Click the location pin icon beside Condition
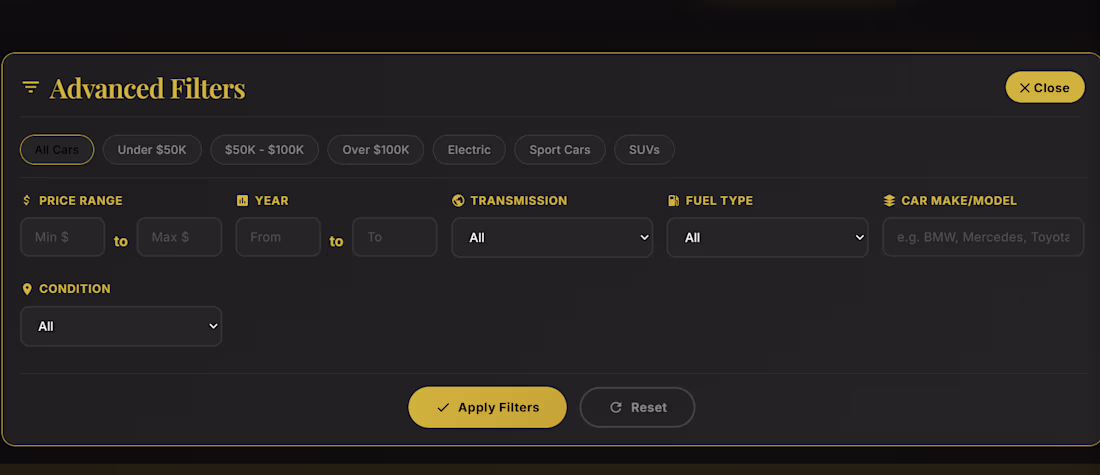1100x475 pixels. (x=27, y=288)
